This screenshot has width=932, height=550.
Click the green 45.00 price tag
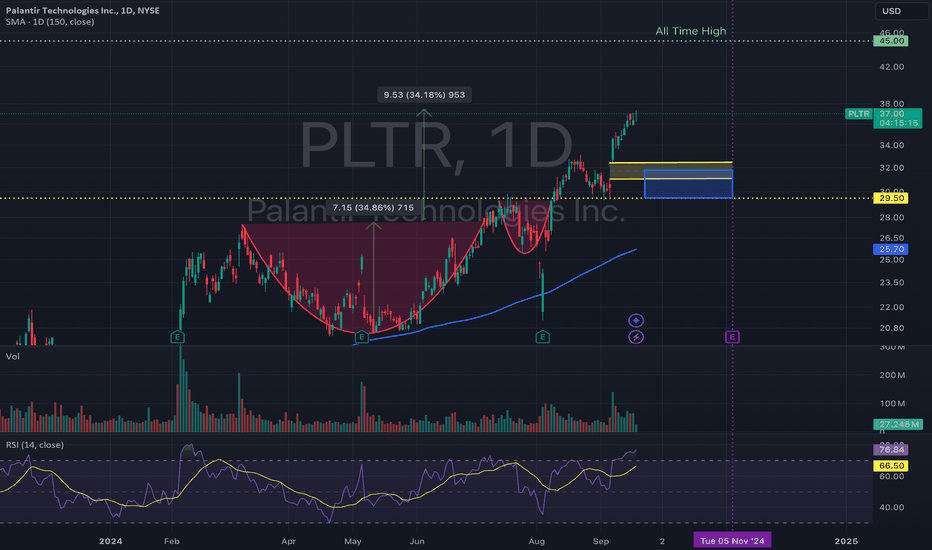(x=890, y=41)
